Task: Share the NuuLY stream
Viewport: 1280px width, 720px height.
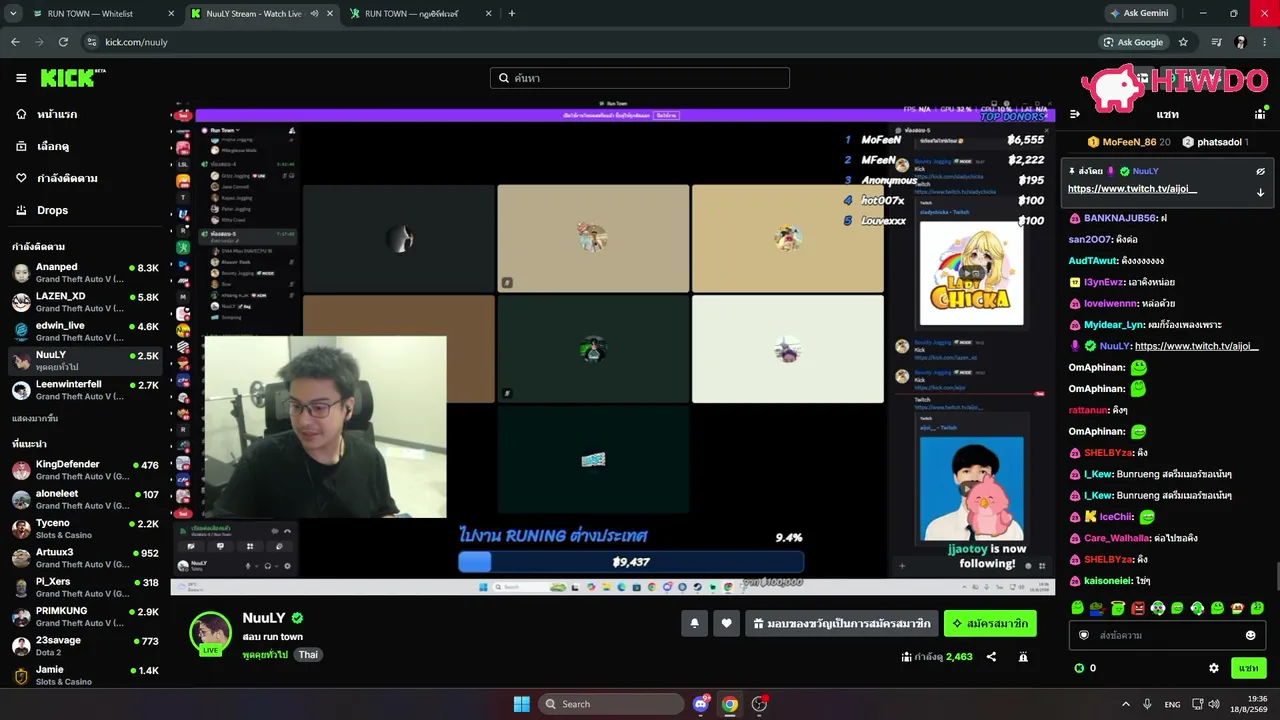Action: (991, 657)
